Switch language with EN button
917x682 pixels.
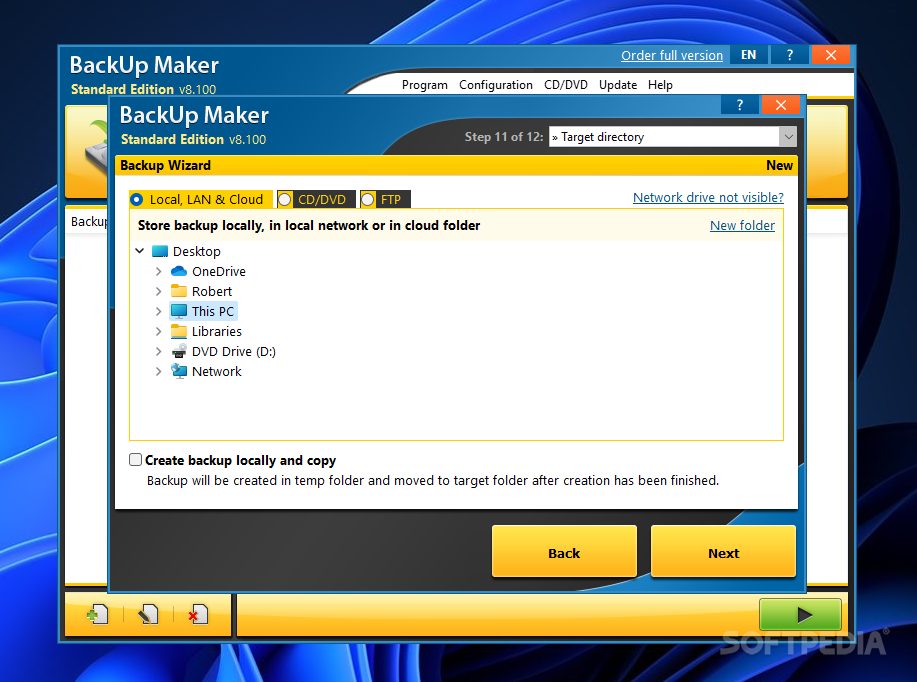tap(749, 55)
